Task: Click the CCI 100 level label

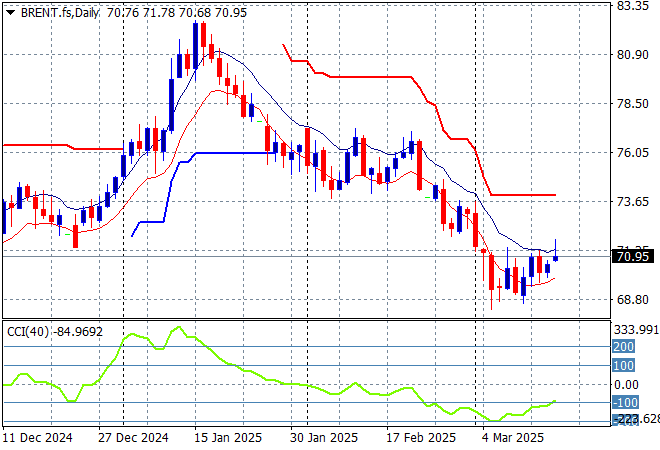Action: [x=623, y=365]
